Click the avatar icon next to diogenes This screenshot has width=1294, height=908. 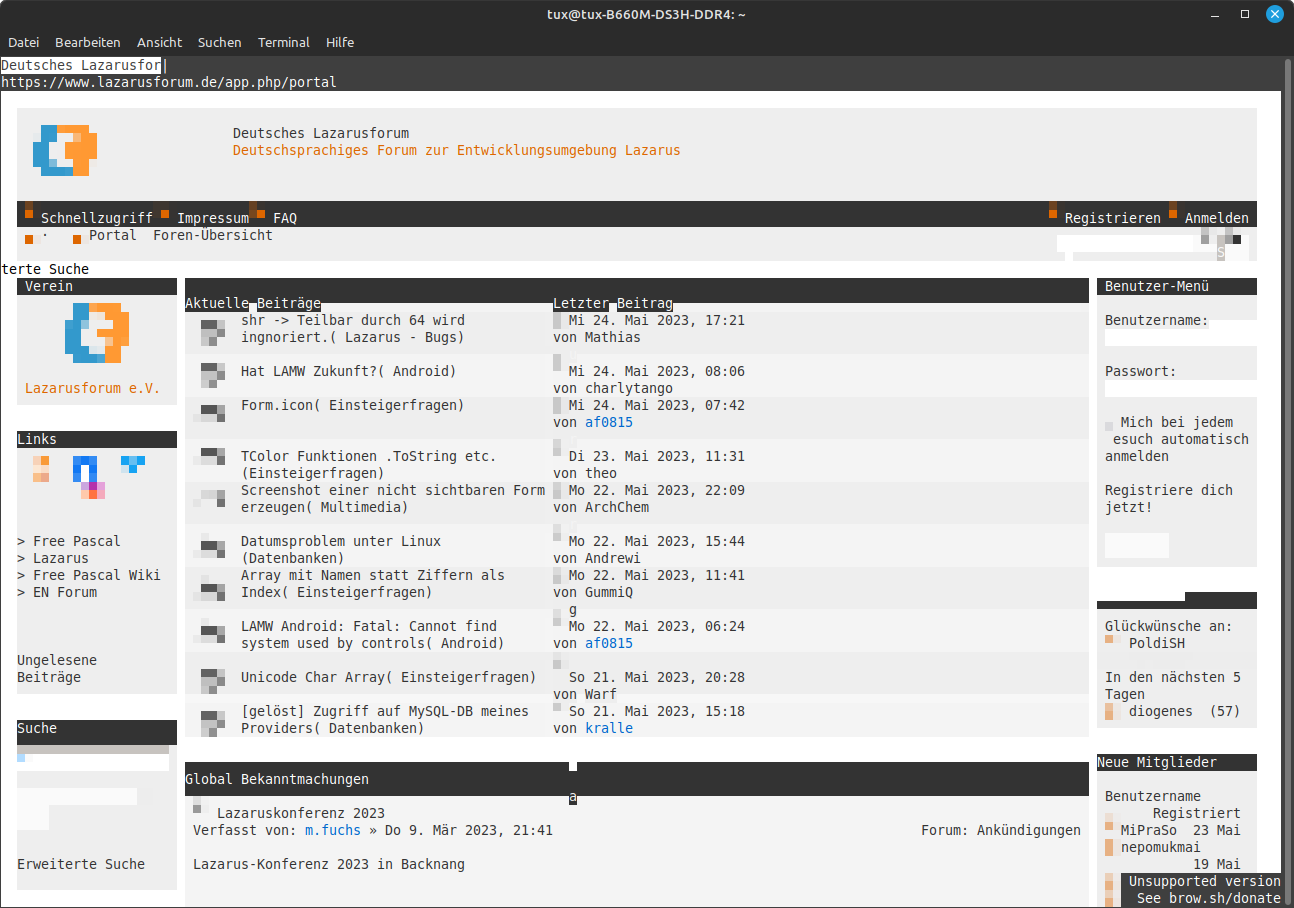point(1109,711)
